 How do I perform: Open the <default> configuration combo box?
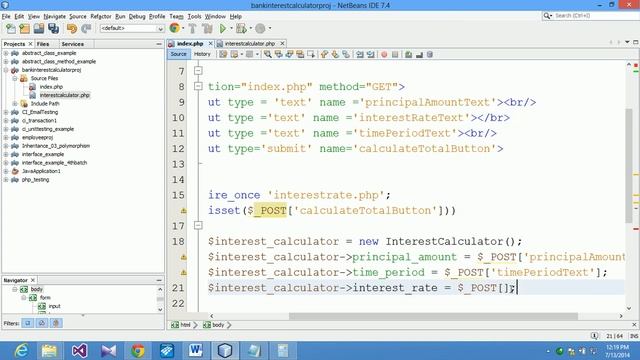click(x=132, y=28)
